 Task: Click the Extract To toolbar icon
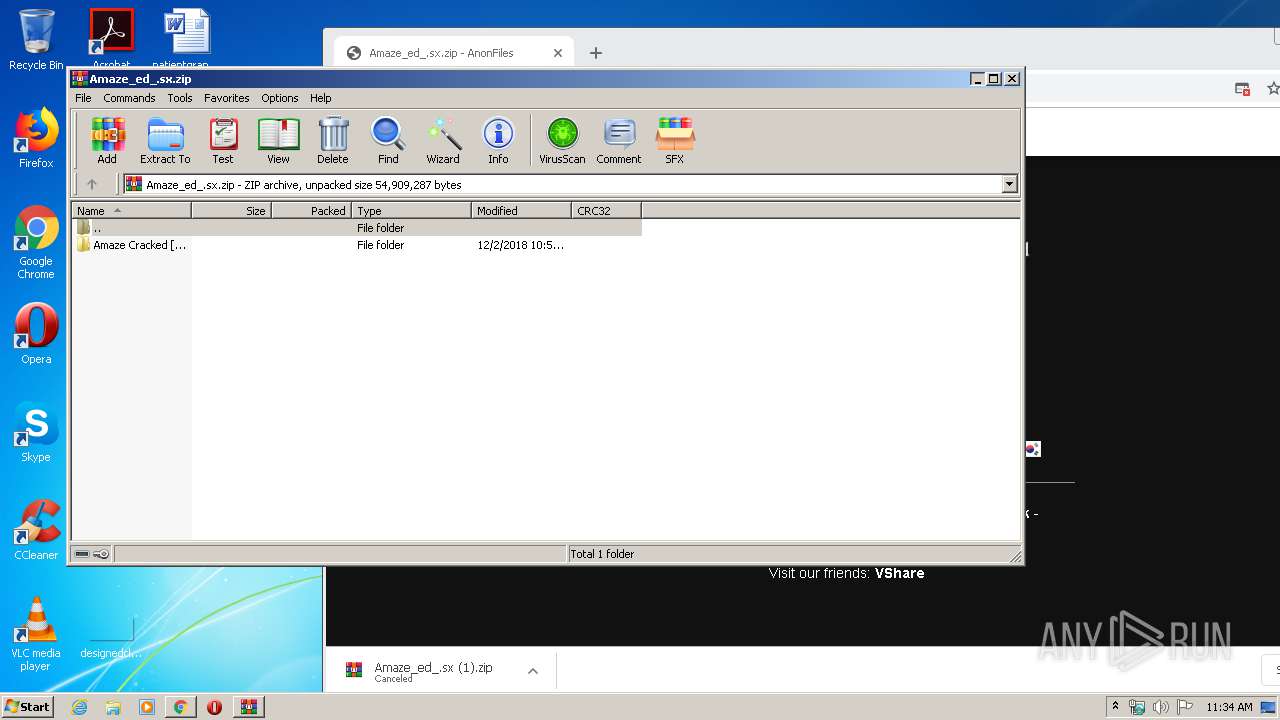tap(165, 140)
